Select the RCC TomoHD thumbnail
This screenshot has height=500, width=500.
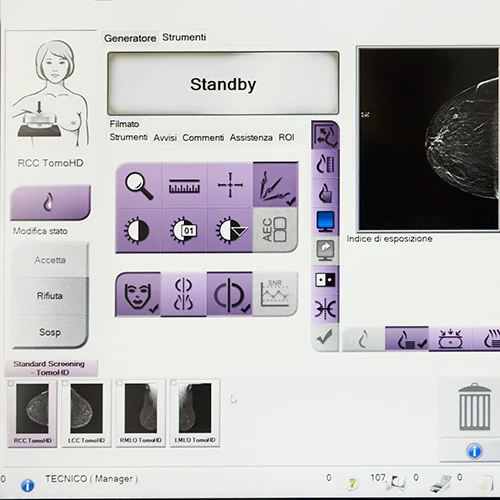click(32, 413)
